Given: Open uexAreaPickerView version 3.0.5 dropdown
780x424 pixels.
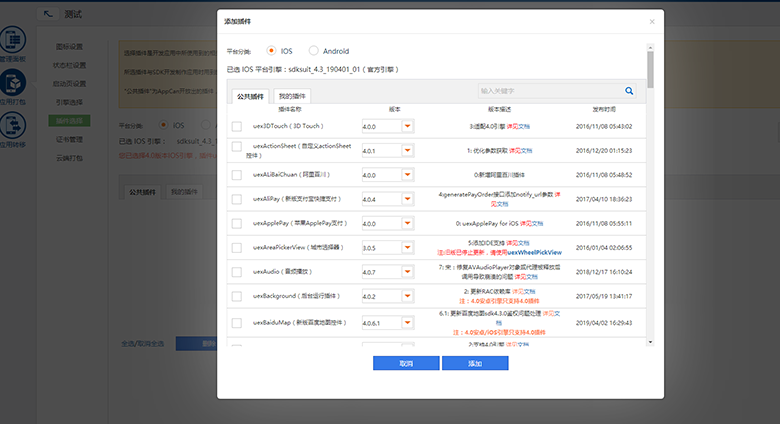Looking at the screenshot, I should click(407, 247).
